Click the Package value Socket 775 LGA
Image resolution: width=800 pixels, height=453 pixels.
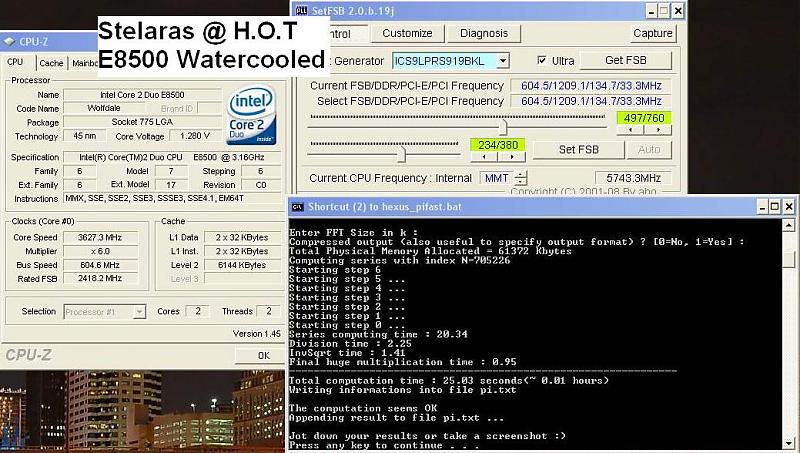pos(142,122)
